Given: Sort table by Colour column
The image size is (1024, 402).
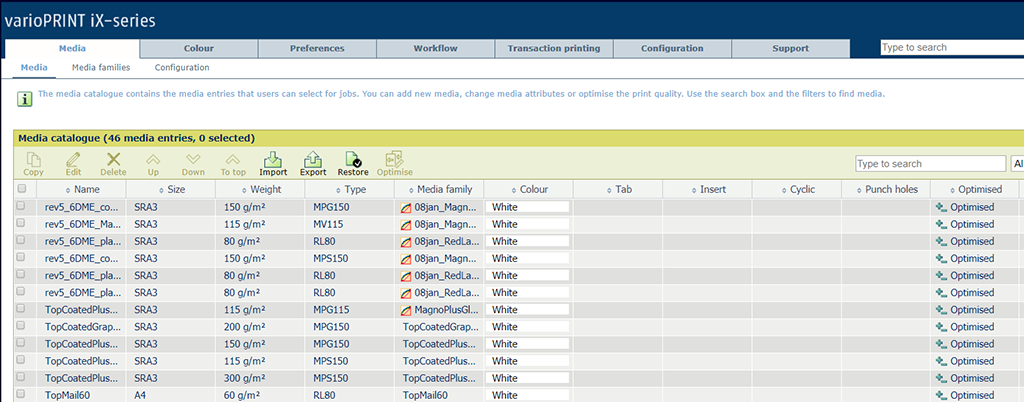Looking at the screenshot, I should (529, 189).
